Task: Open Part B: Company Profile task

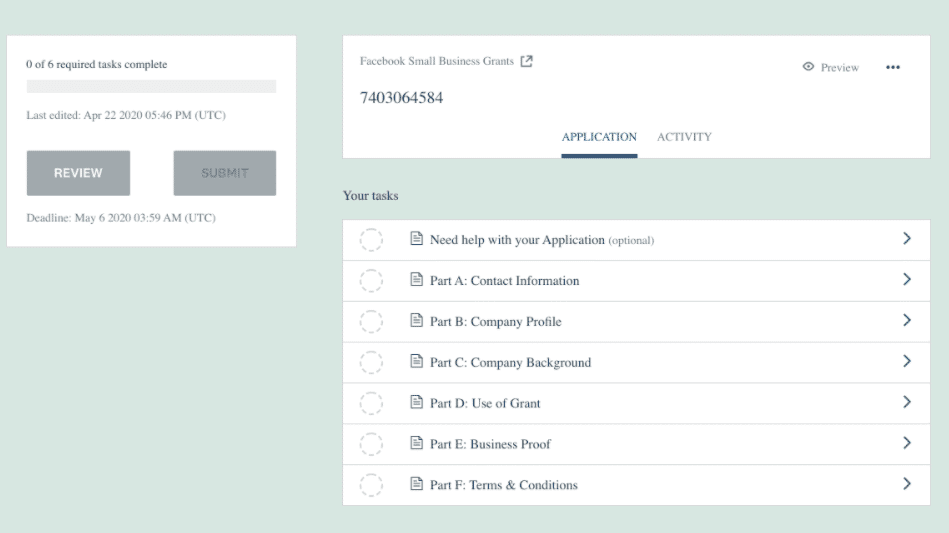Action: coord(636,322)
